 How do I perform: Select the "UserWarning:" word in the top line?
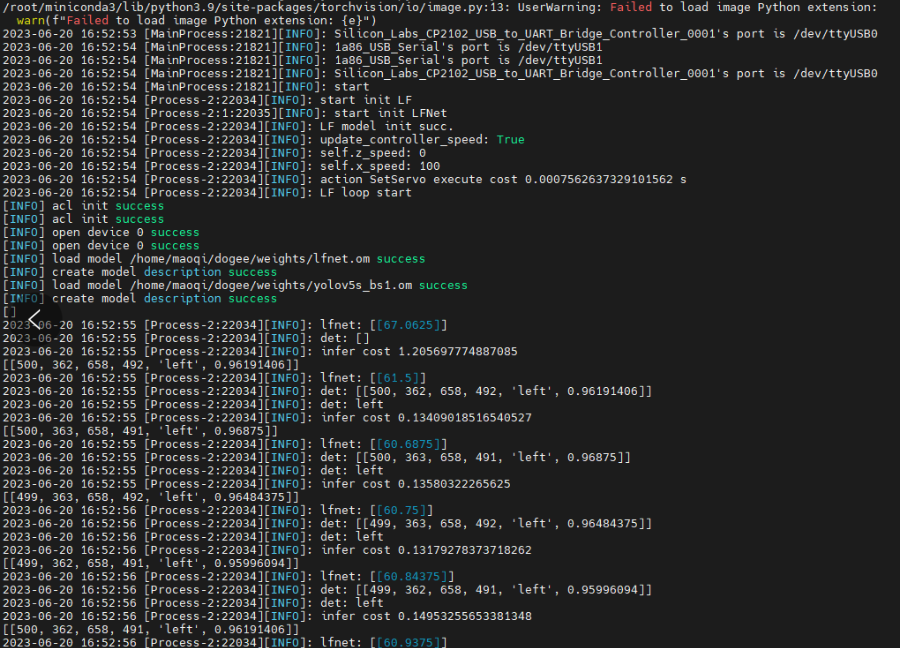[559, 7]
